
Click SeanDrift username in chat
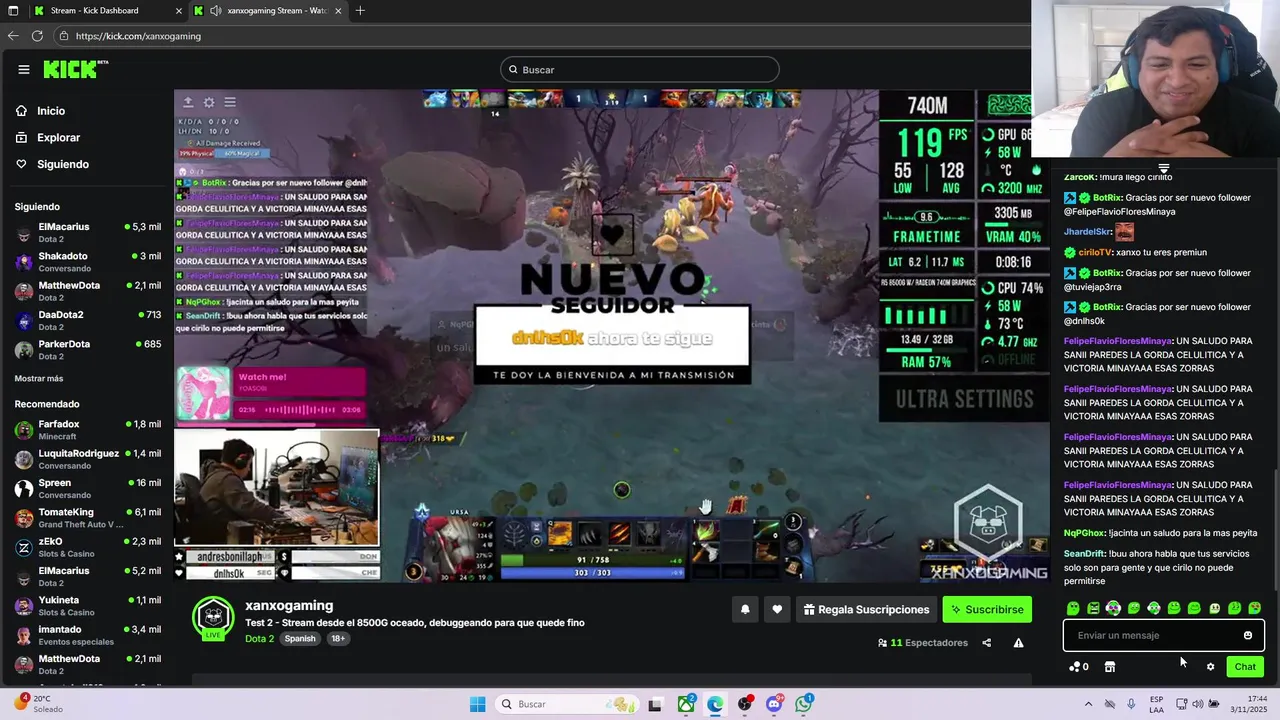pos(1085,554)
